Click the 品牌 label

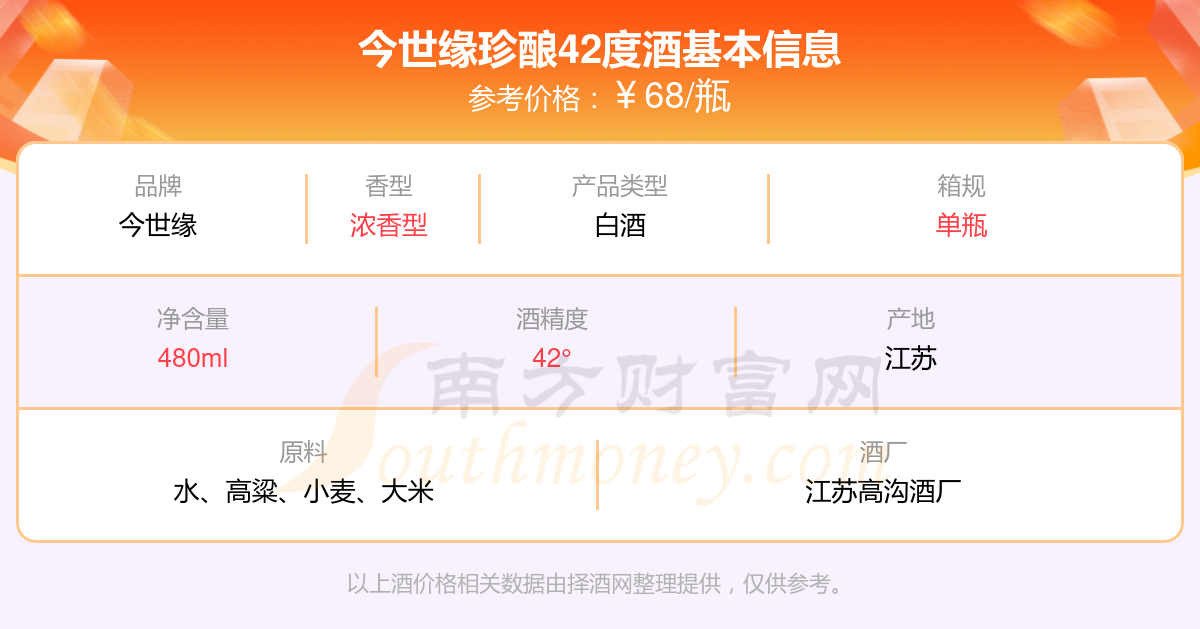click(x=158, y=186)
